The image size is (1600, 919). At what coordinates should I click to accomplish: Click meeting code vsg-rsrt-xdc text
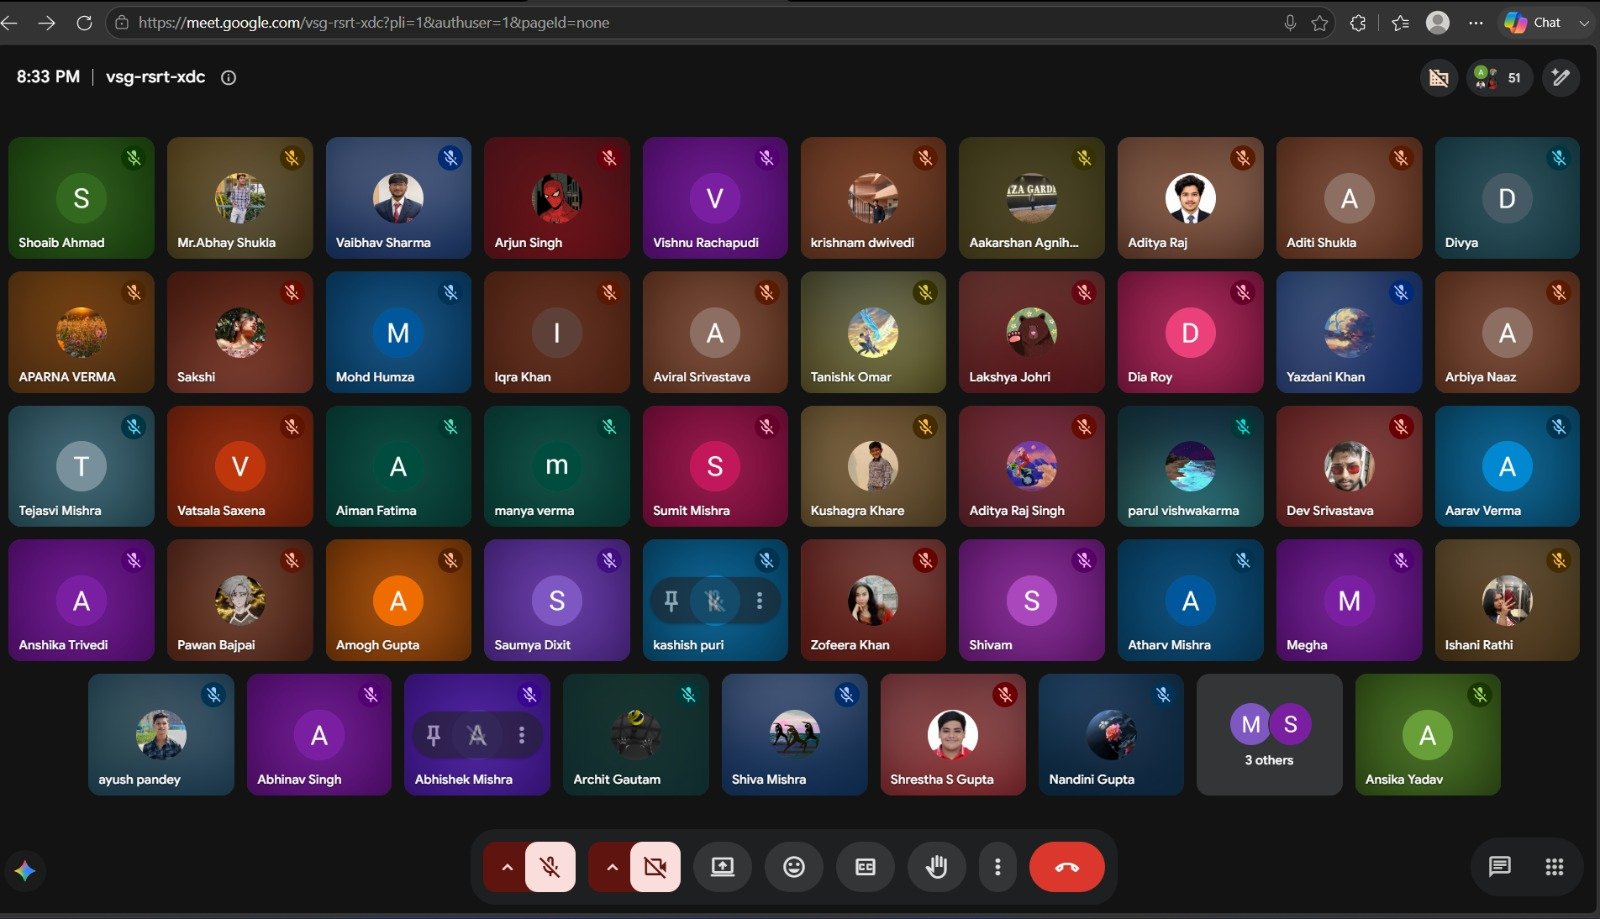(x=156, y=77)
